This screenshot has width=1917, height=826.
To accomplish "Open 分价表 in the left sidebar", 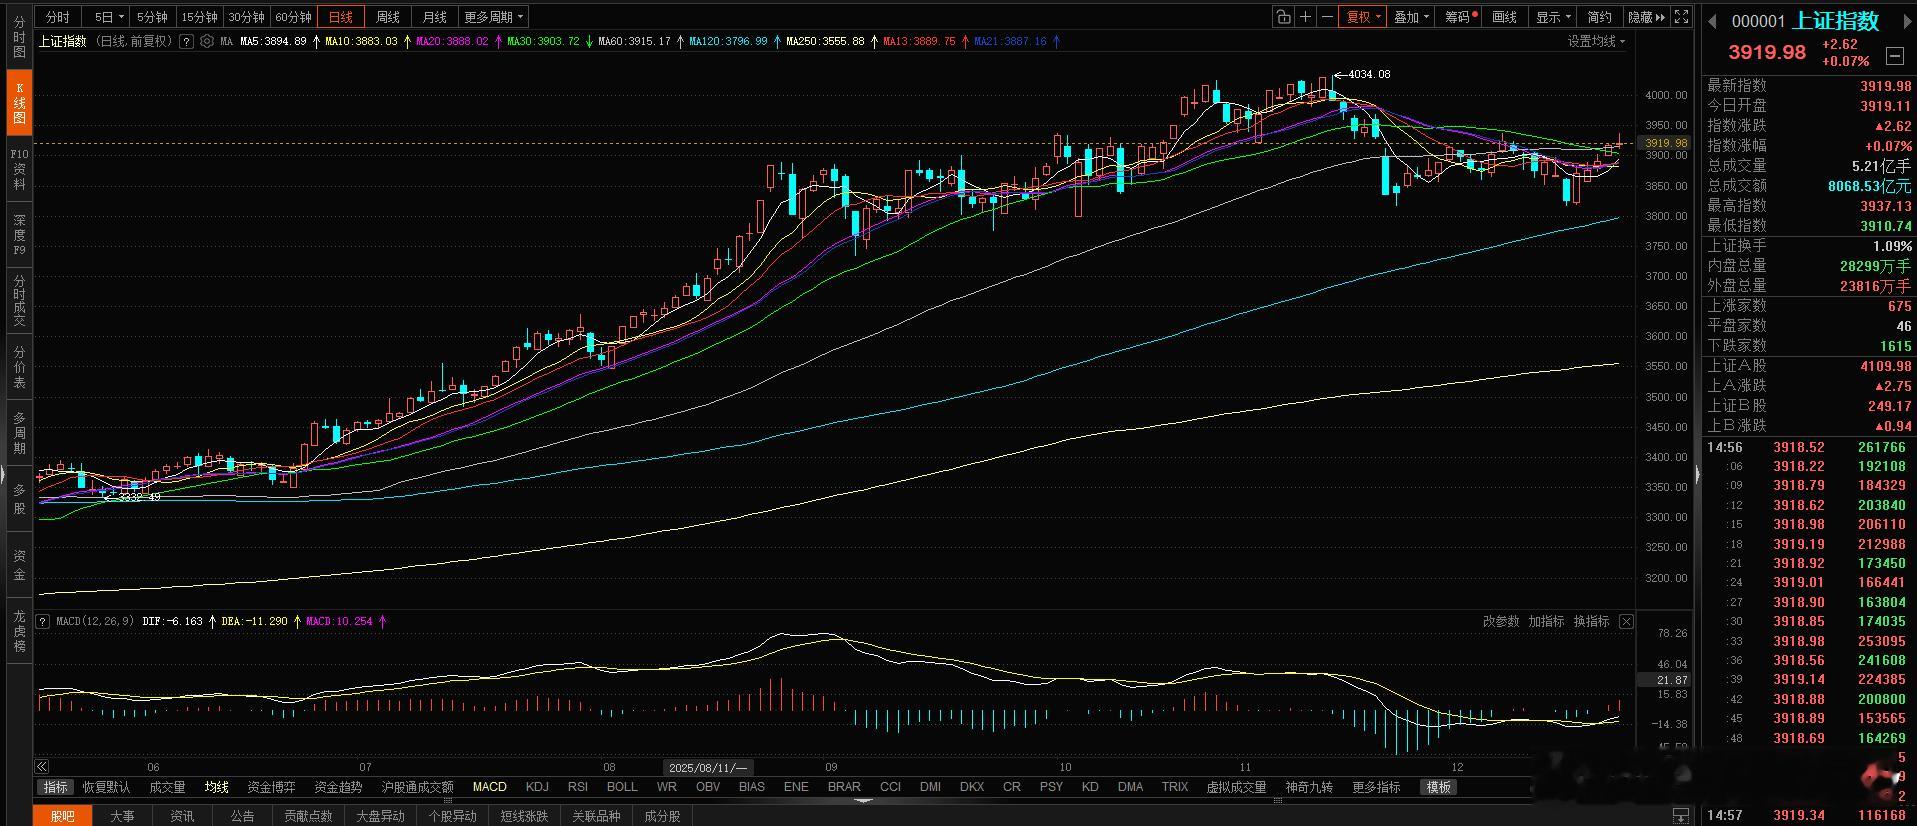I will pyautogui.click(x=19, y=367).
